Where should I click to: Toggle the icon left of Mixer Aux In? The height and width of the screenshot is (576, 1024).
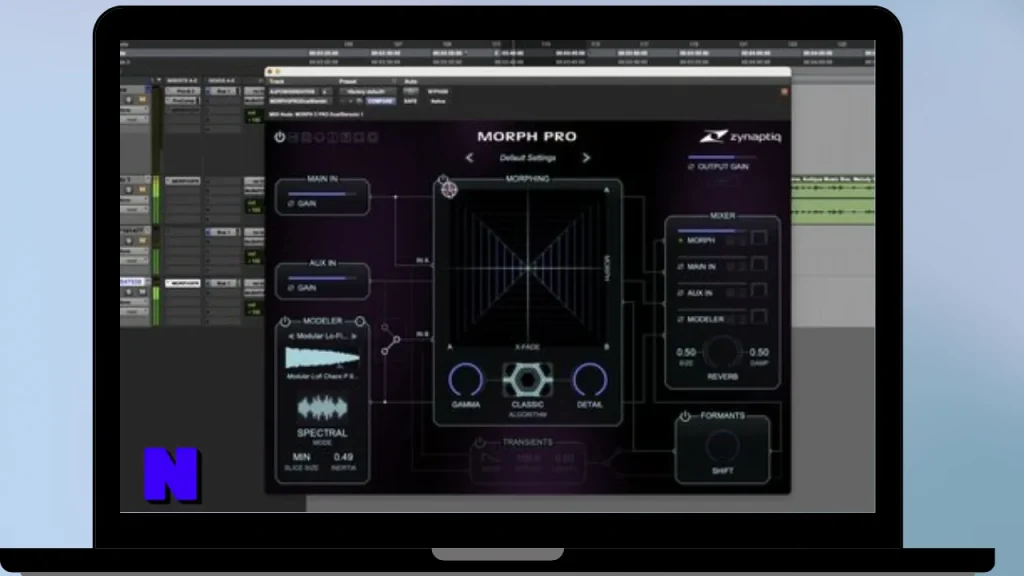(x=680, y=293)
